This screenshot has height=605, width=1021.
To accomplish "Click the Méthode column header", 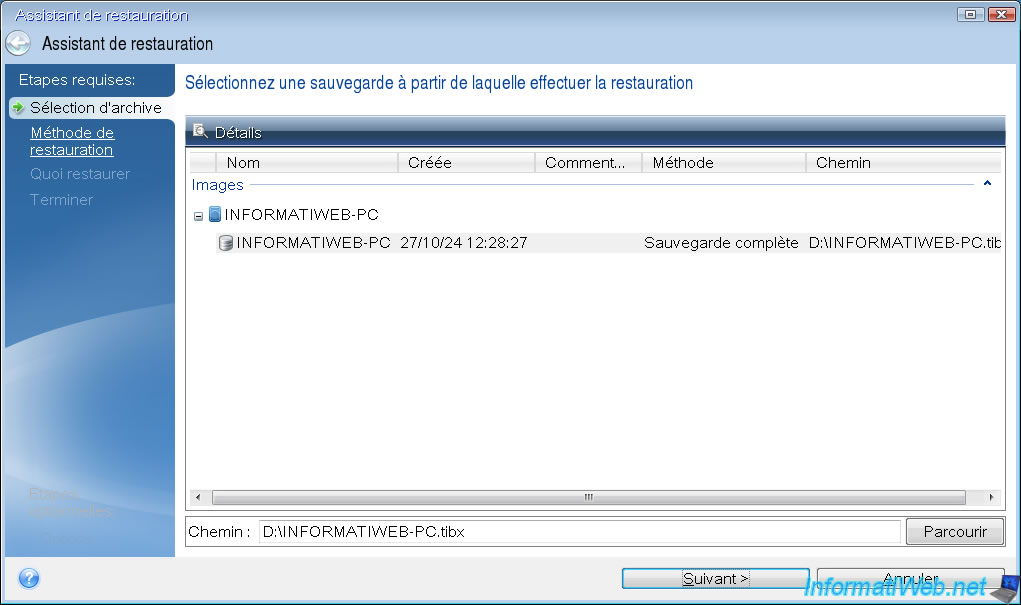I will (x=723, y=162).
